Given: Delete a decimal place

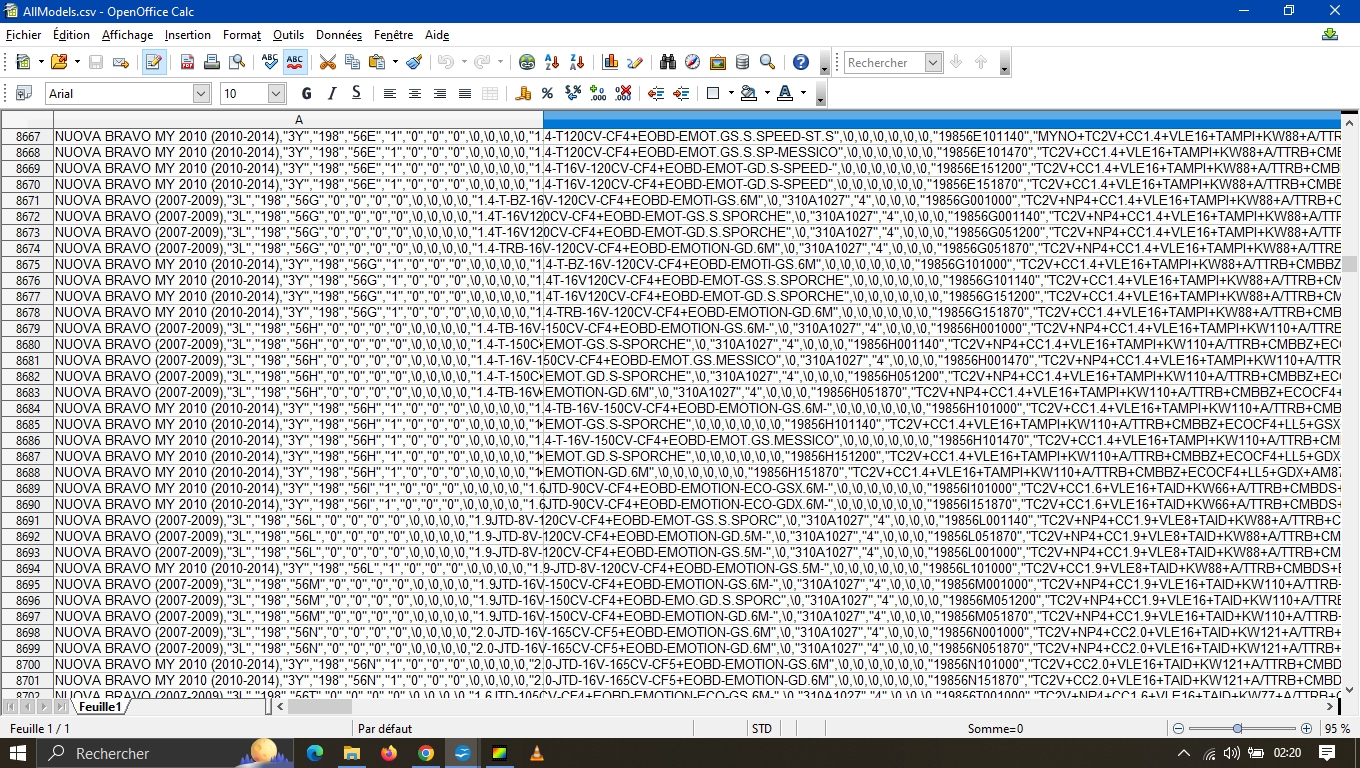Looking at the screenshot, I should [623, 93].
